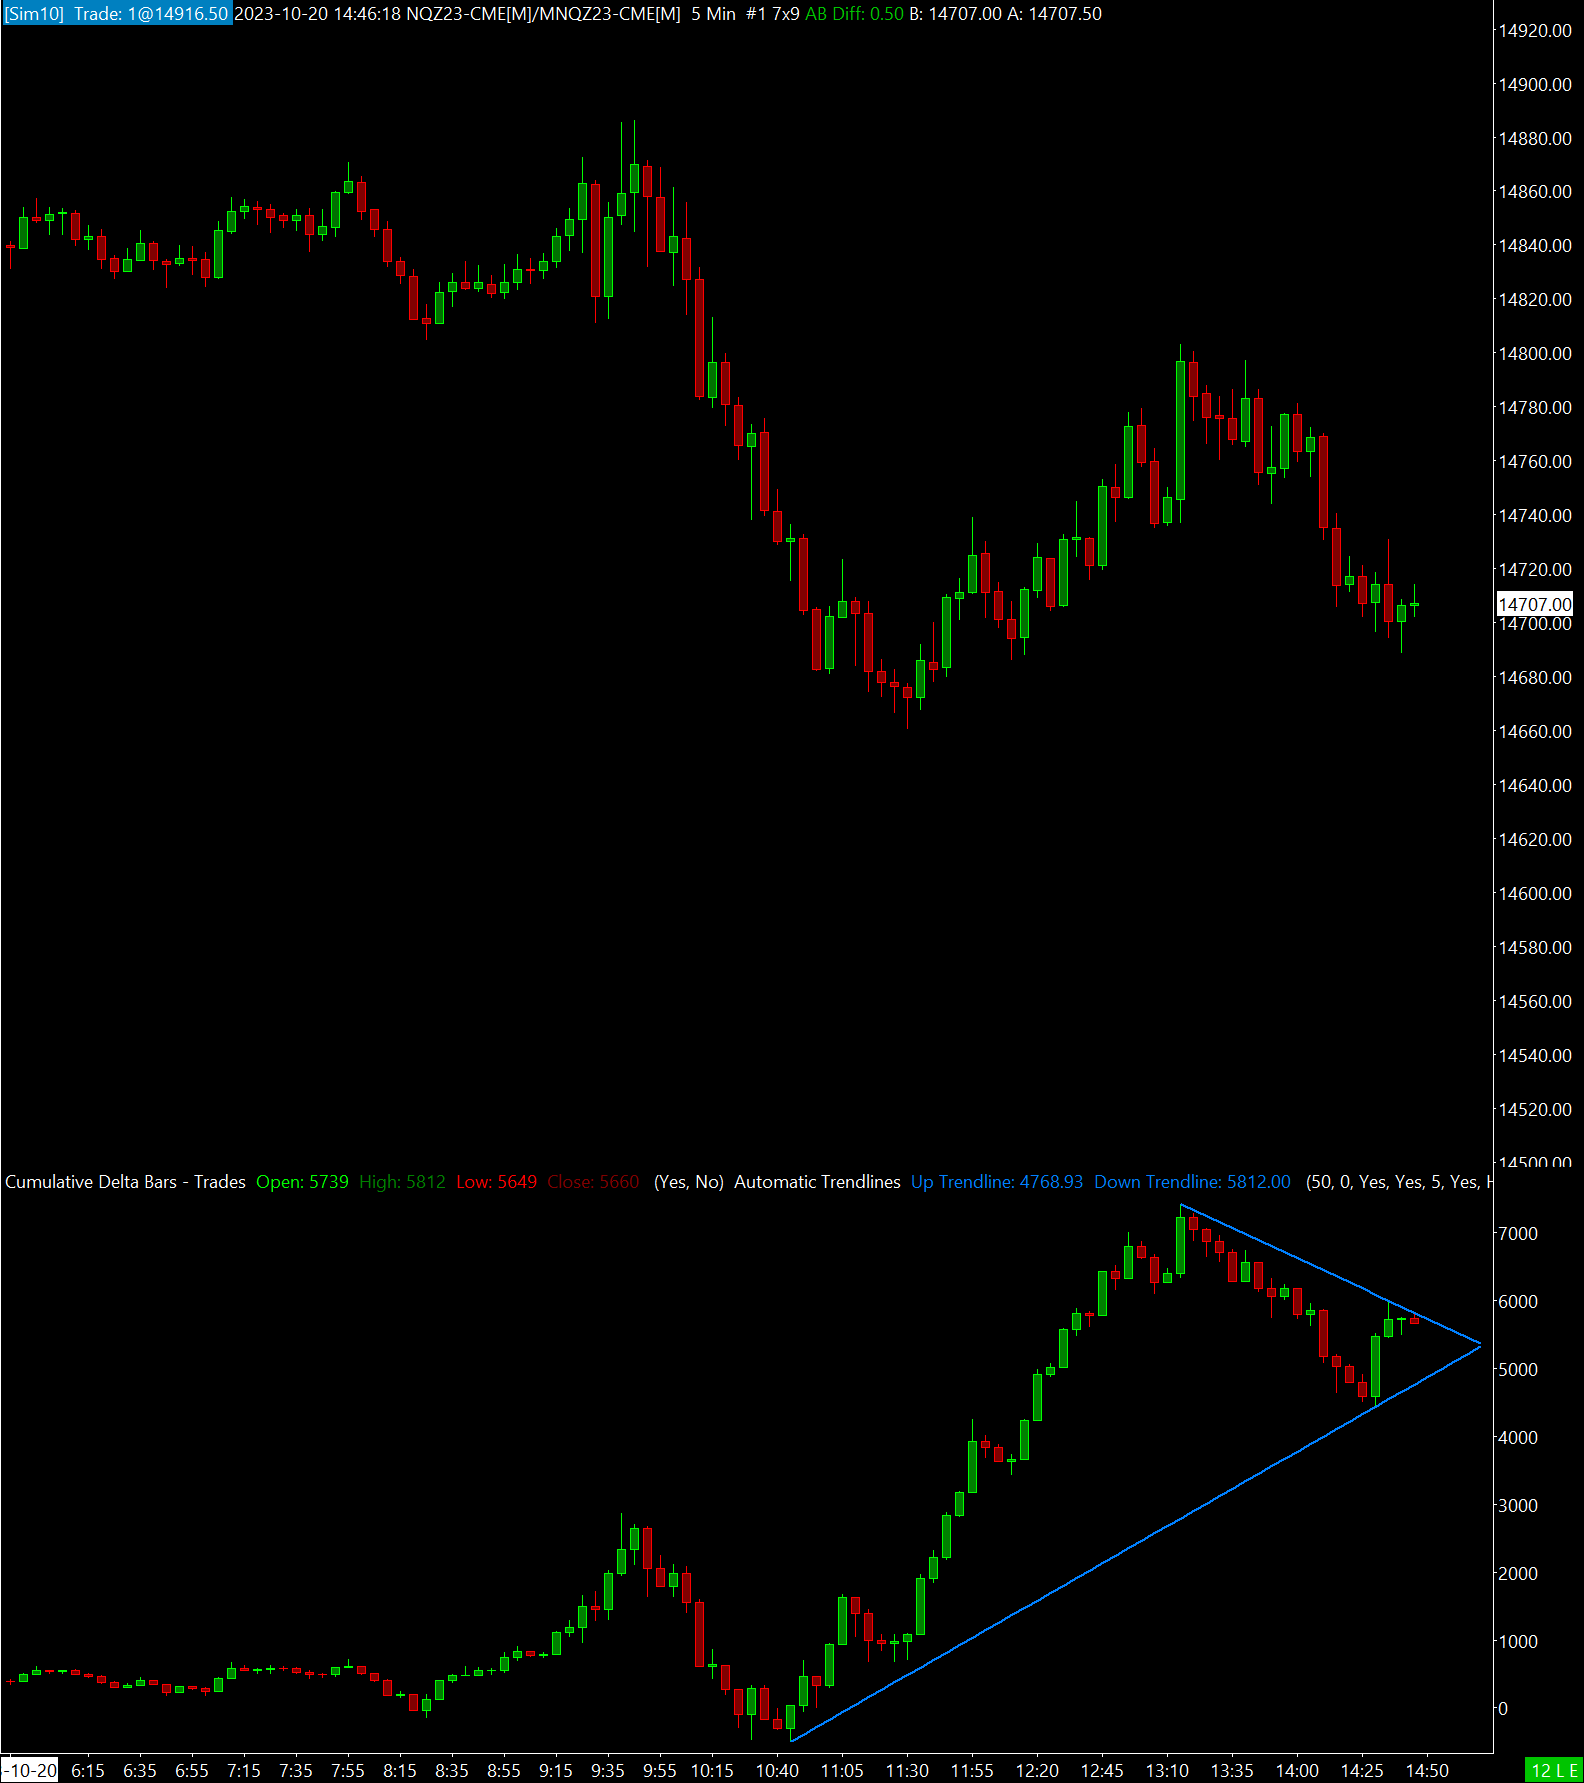The image size is (1584, 1783).
Task: Click the study value 'High: 5812'
Action: [x=402, y=1182]
